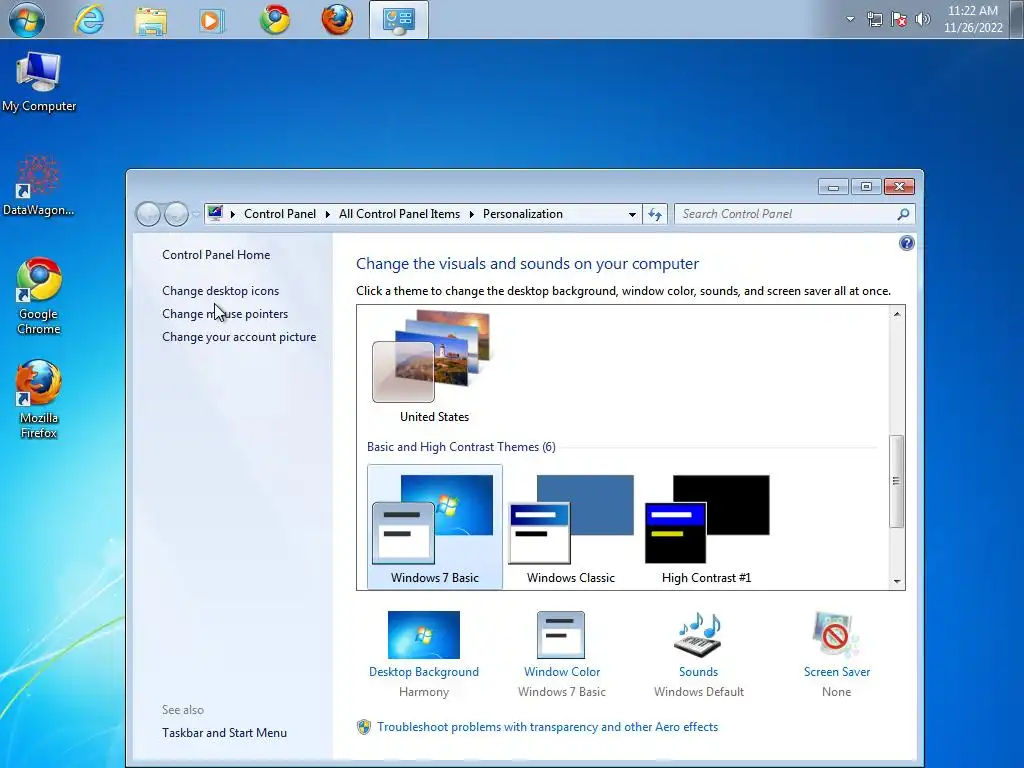Open Desktop Background settings
1024x768 pixels.
[424, 654]
